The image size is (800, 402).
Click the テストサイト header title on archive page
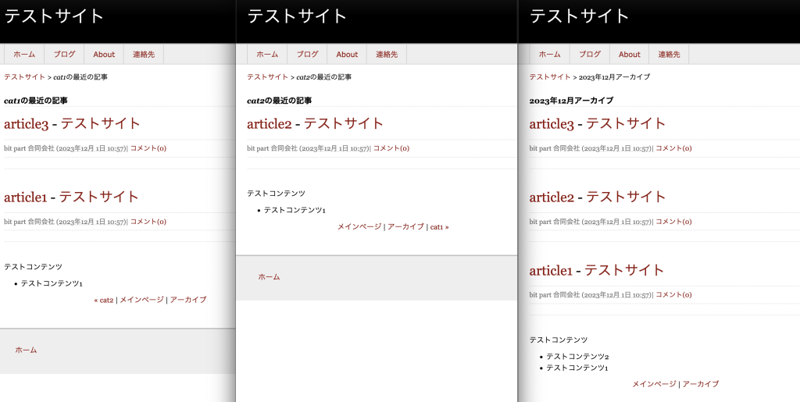click(579, 17)
